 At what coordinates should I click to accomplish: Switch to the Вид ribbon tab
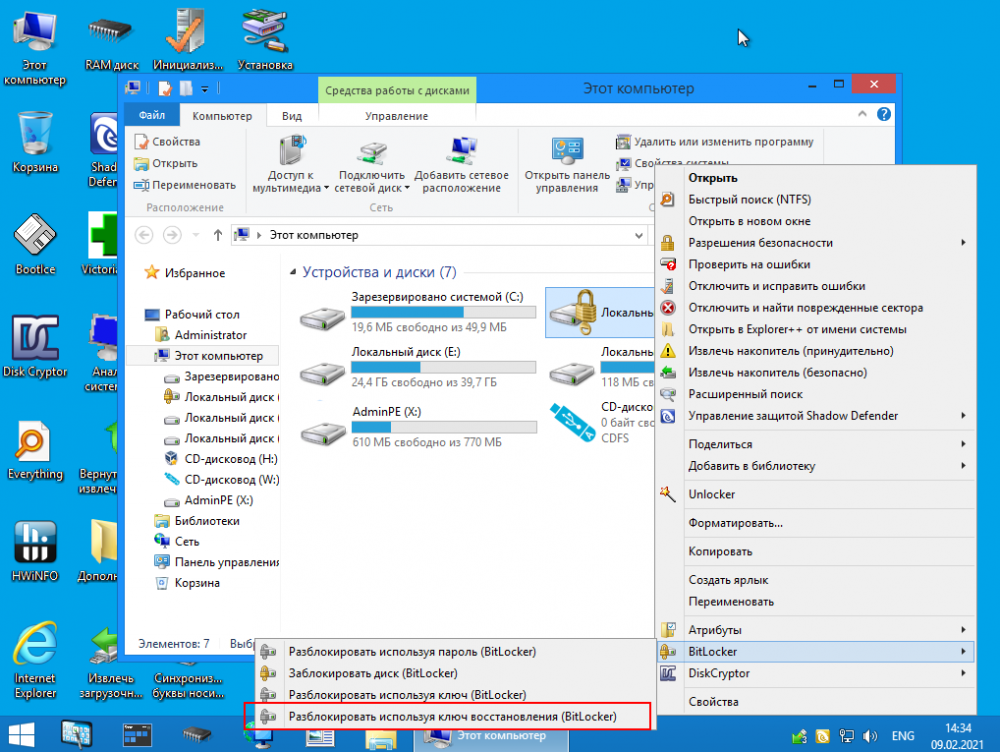click(291, 116)
